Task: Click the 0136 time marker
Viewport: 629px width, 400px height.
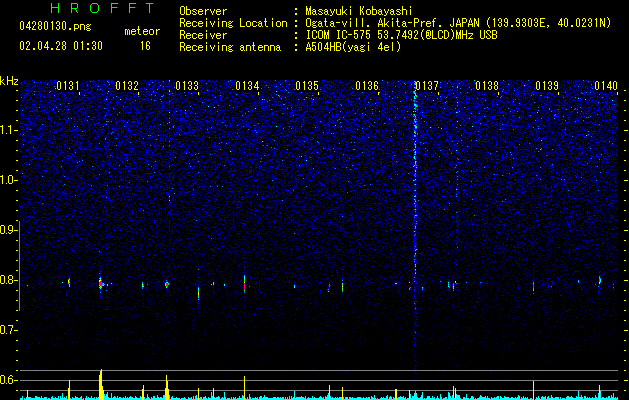Action: coord(367,86)
